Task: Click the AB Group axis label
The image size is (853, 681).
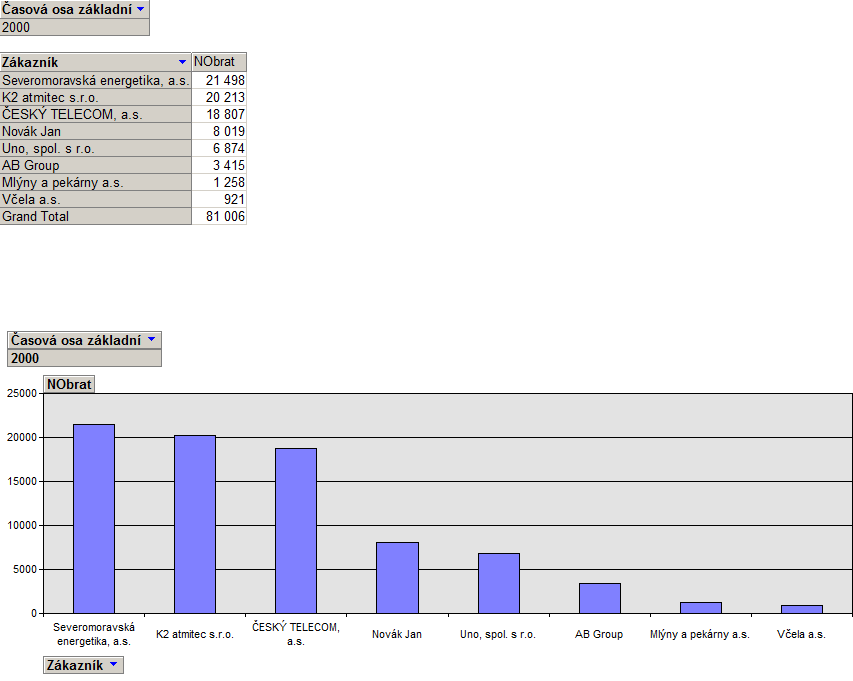Action: coord(599,634)
